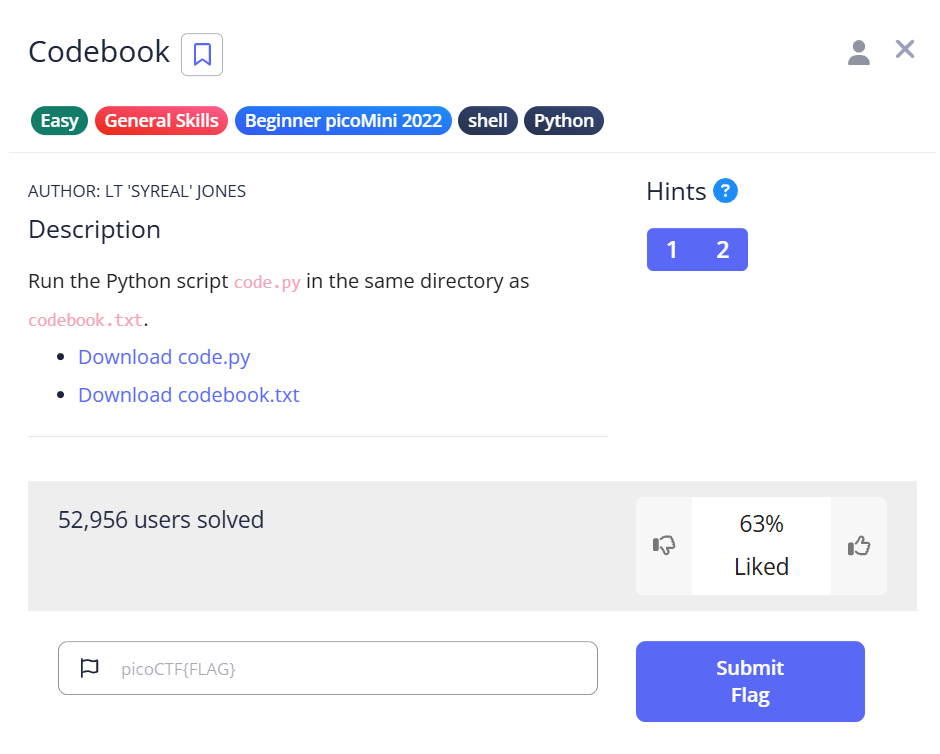The height and width of the screenshot is (754, 940).
Task: Select the General Skills tag
Action: [x=161, y=121]
